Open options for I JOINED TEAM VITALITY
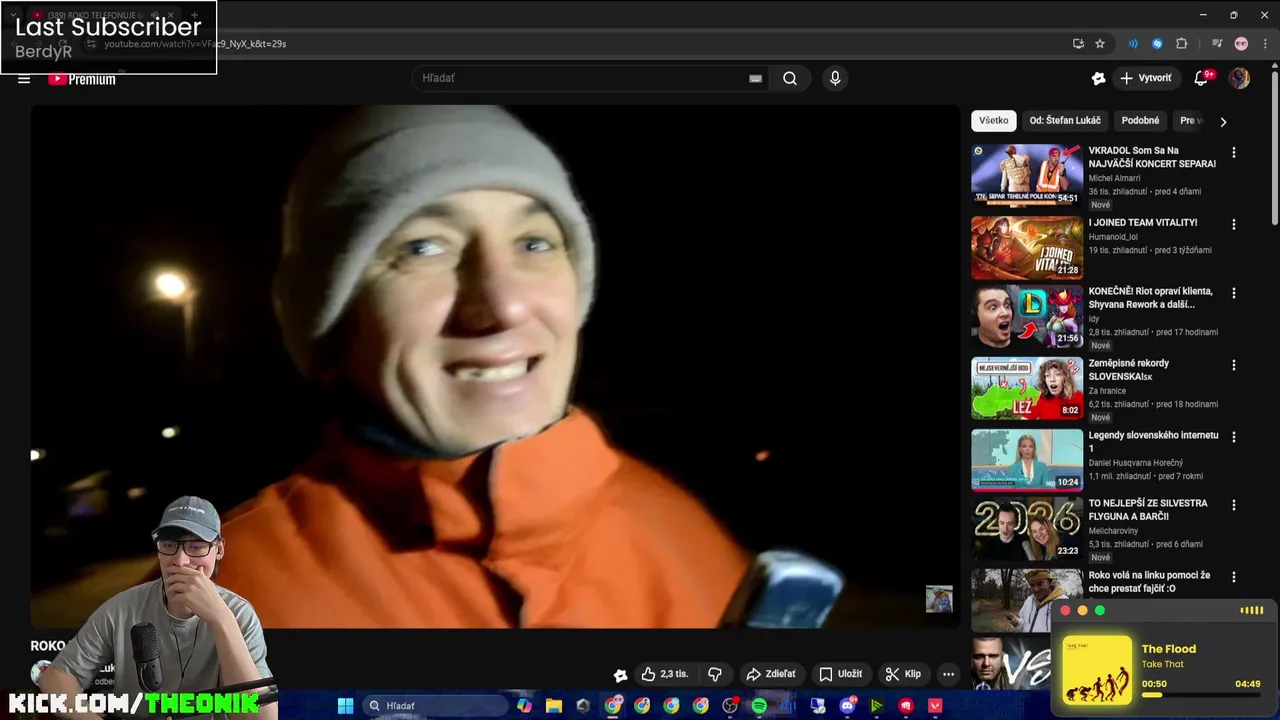This screenshot has width=1280, height=720. (1233, 225)
